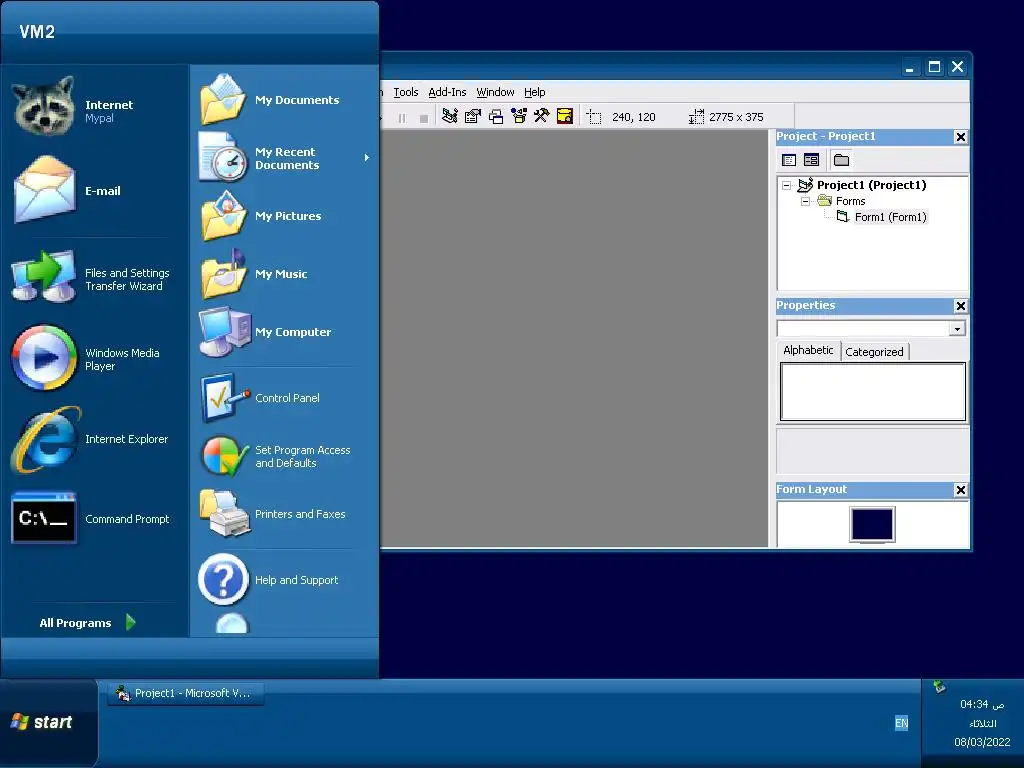This screenshot has width=1024, height=768.
Task: Select the Forms folder in project tree
Action: pyautogui.click(x=850, y=201)
